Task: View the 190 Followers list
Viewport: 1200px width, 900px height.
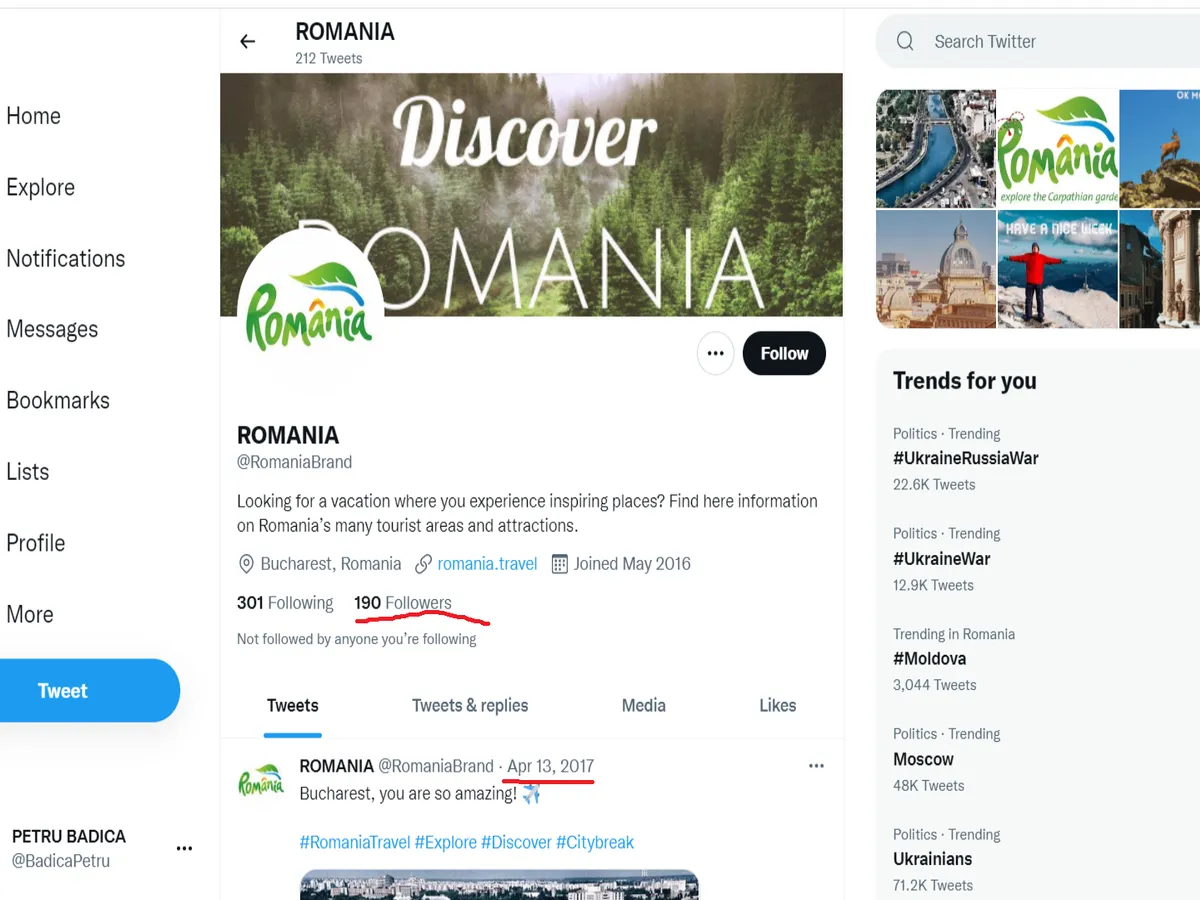Action: click(403, 603)
